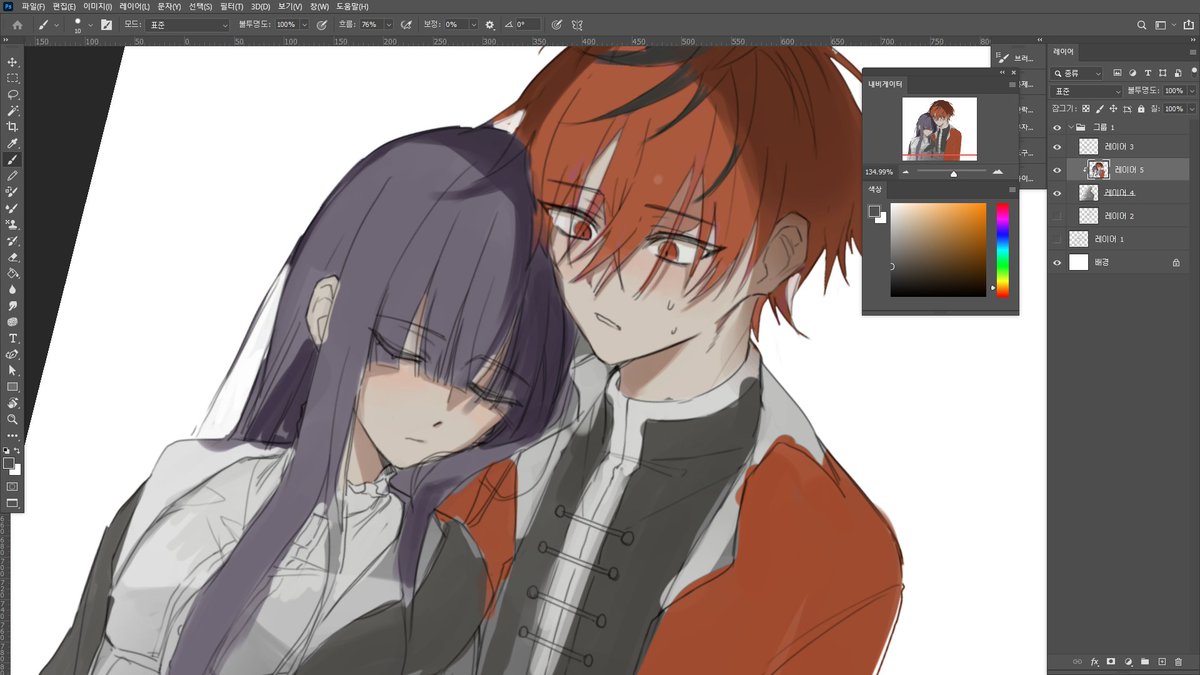Select the Brush tool in the toolbox
1200x675 pixels.
click(x=13, y=159)
